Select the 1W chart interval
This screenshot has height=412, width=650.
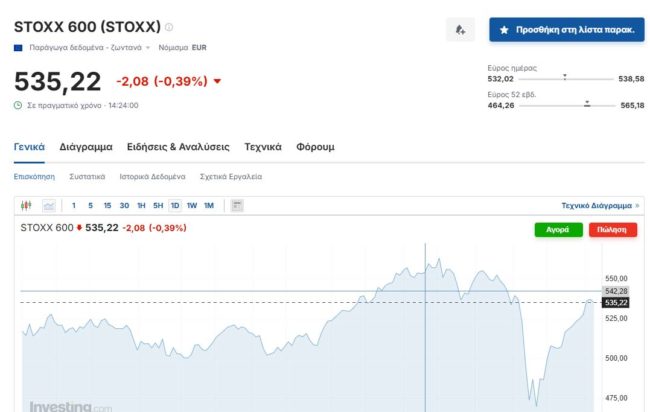pyautogui.click(x=191, y=206)
